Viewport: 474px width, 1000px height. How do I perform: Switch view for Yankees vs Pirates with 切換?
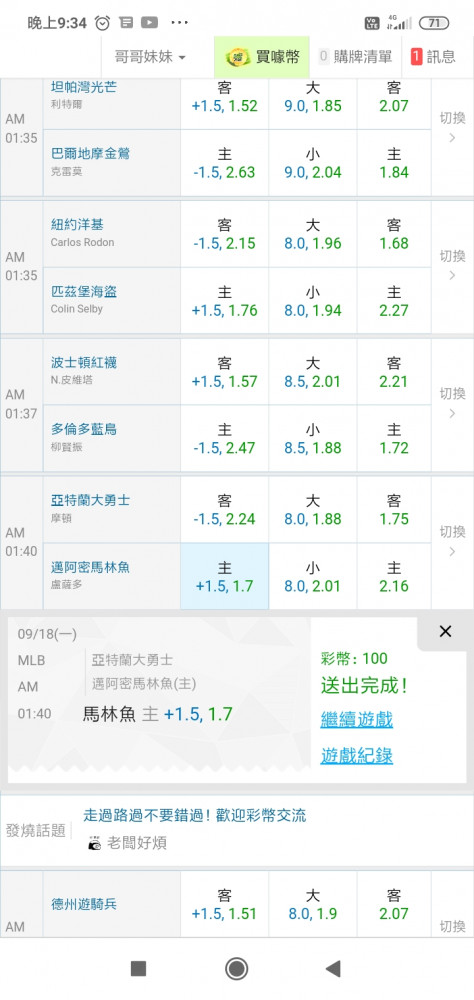(x=452, y=265)
